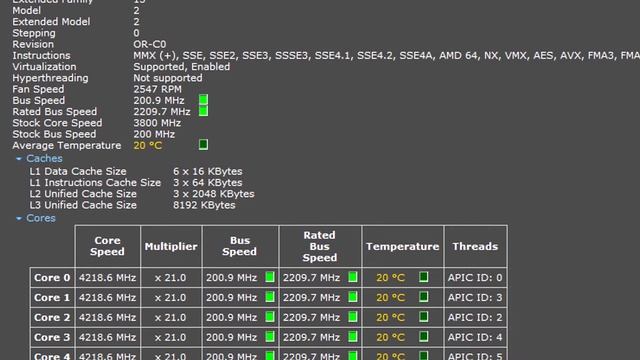Image resolution: width=640 pixels, height=360 pixels.
Task: Click the summary 'Rated Bus Speed' label above the table
Action: pyautogui.click(x=55, y=112)
